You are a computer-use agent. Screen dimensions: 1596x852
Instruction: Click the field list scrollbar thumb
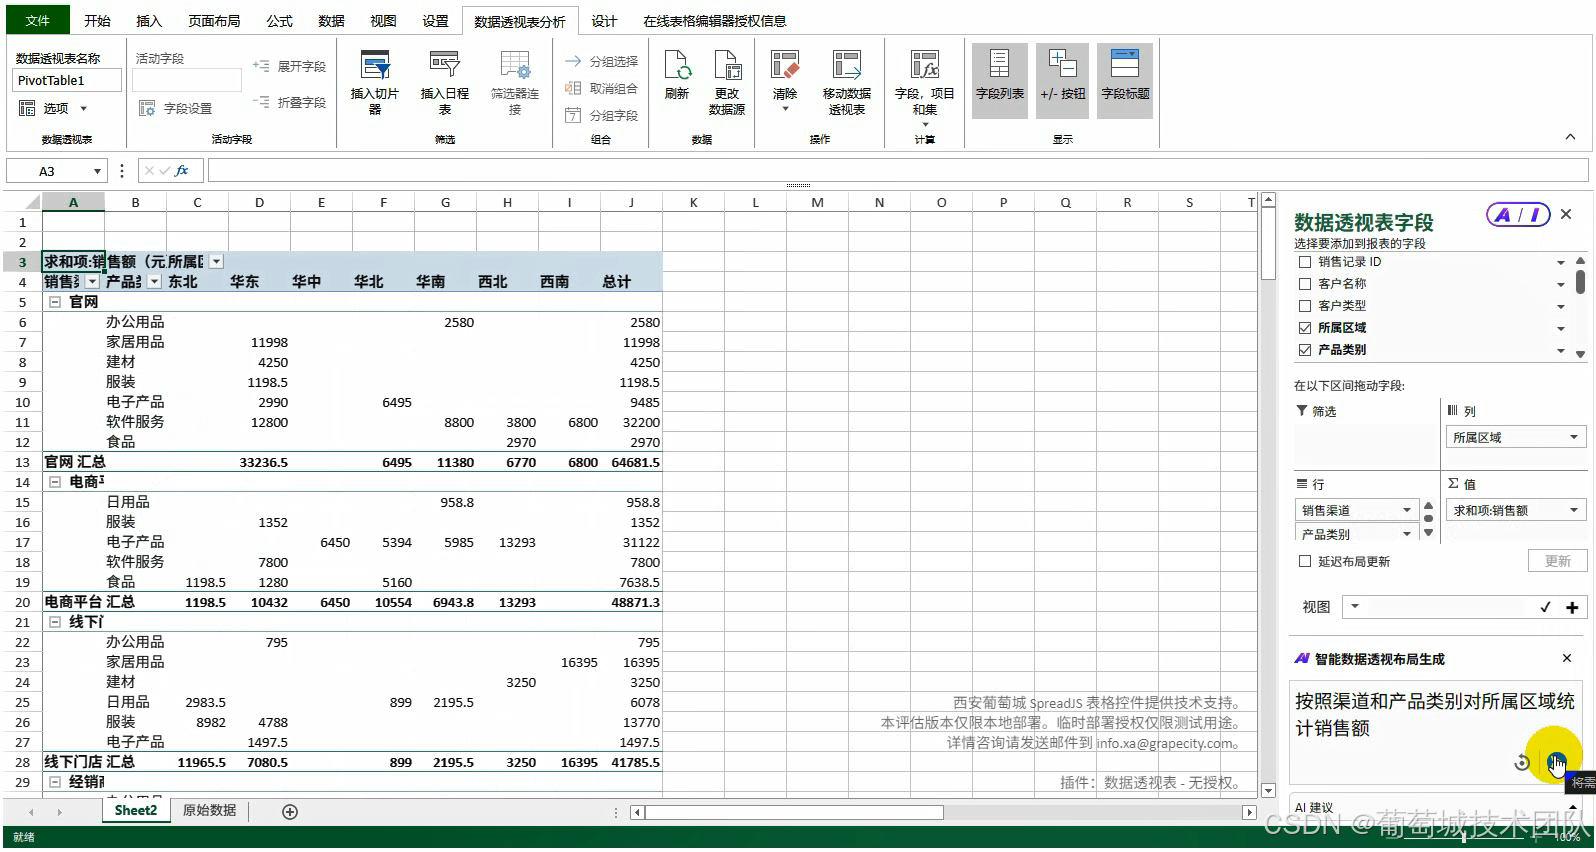1580,280
